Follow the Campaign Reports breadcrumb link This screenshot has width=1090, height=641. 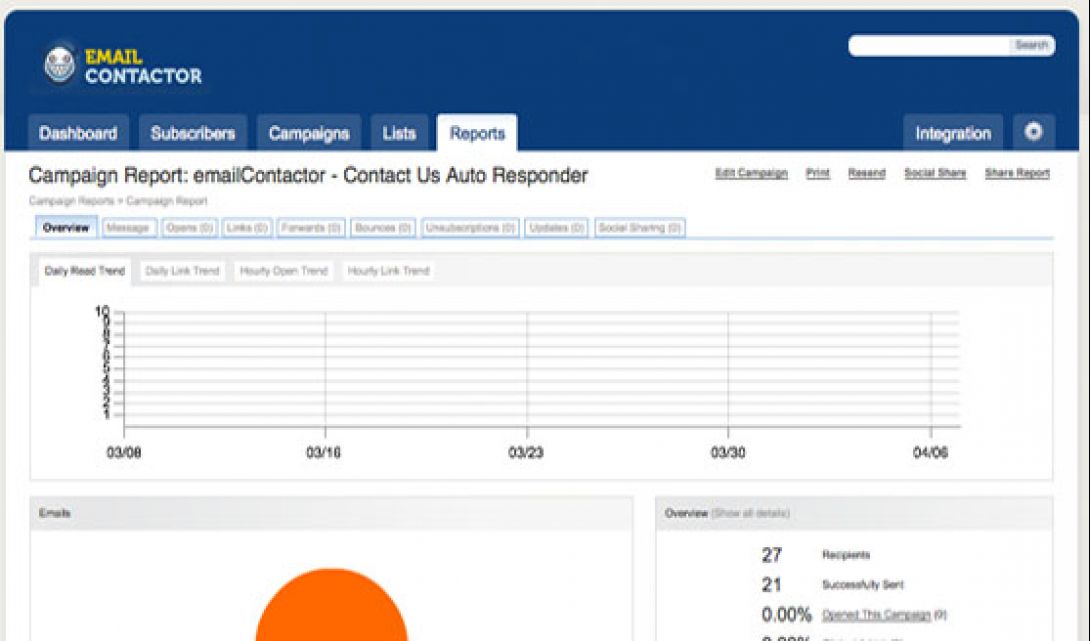pyautogui.click(x=71, y=201)
